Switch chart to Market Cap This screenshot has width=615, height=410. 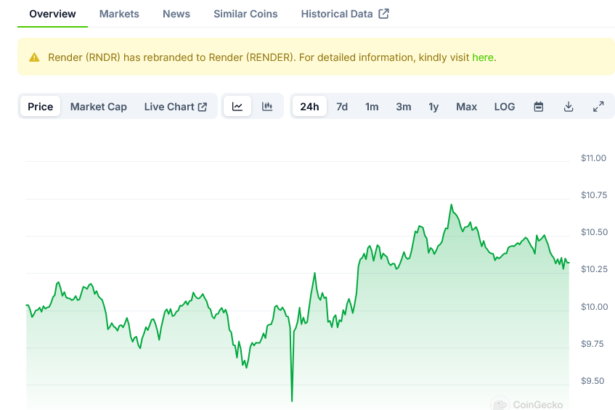(x=98, y=107)
